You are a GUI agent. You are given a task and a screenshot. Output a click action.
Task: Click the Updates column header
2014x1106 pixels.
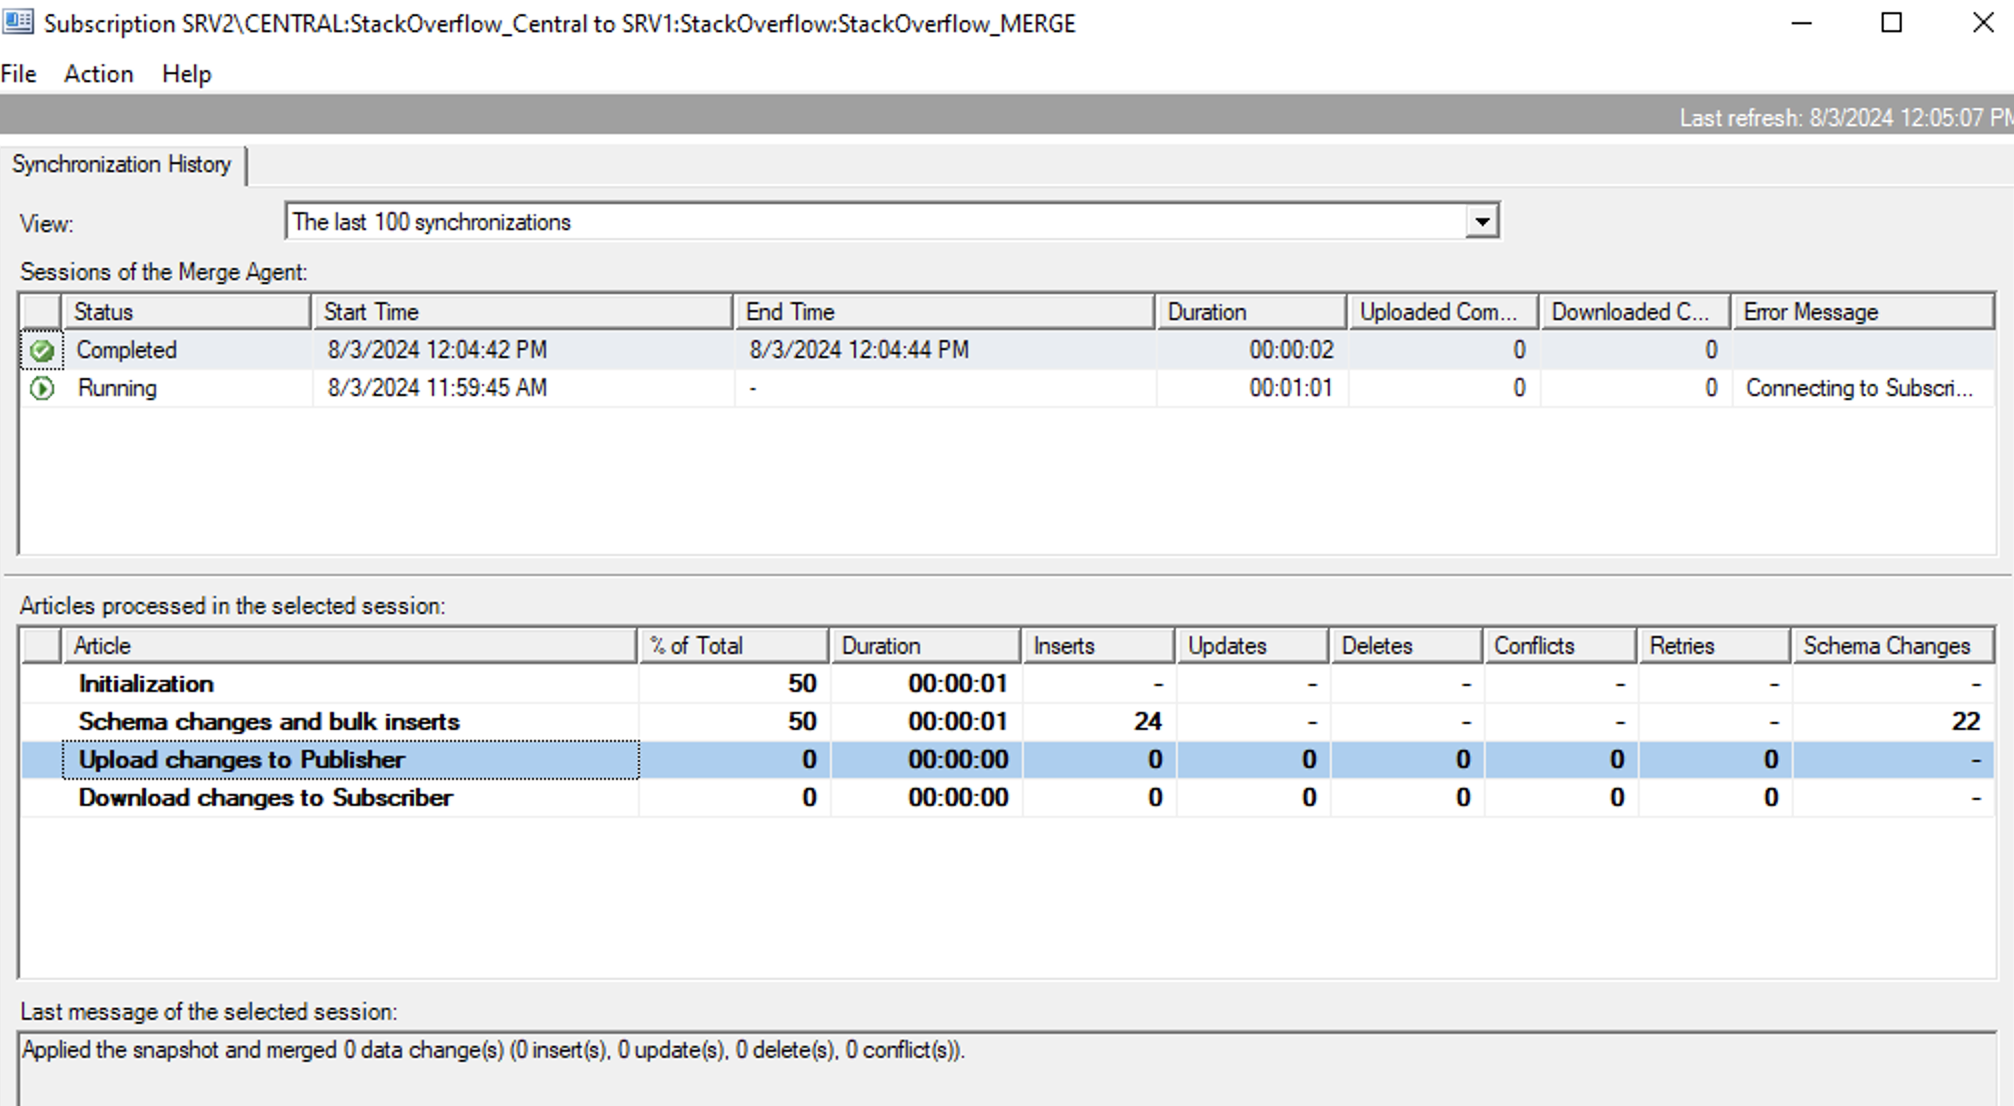(x=1252, y=646)
